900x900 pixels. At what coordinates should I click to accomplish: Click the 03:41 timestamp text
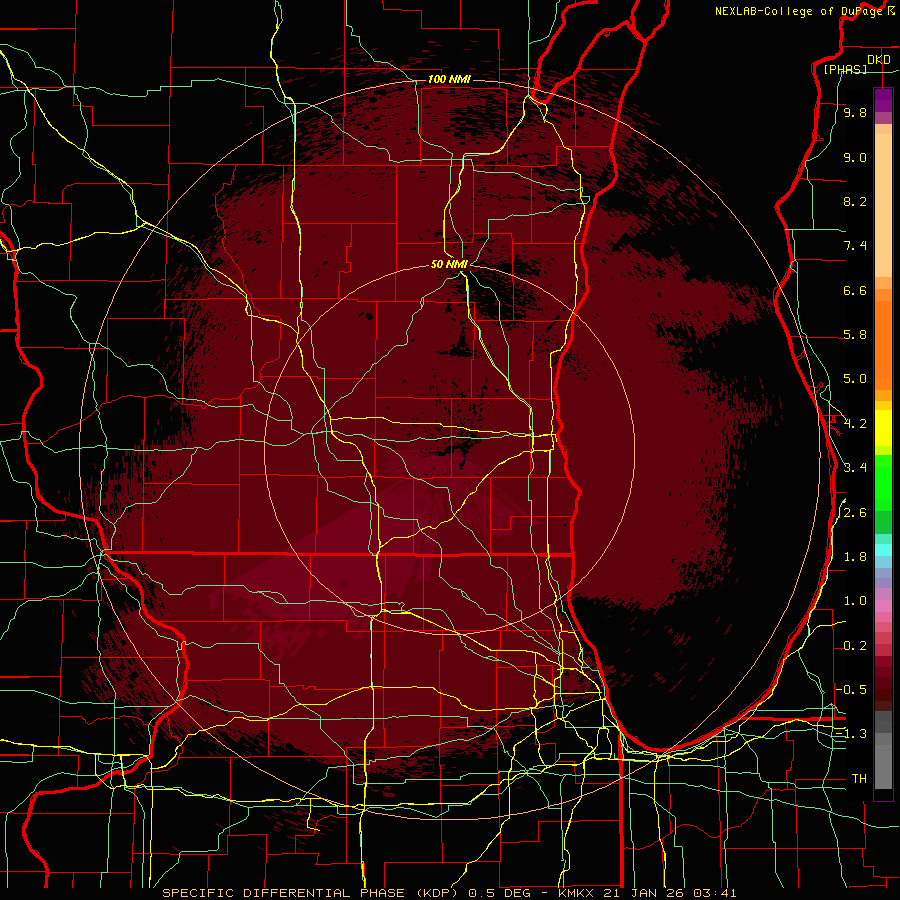714,893
